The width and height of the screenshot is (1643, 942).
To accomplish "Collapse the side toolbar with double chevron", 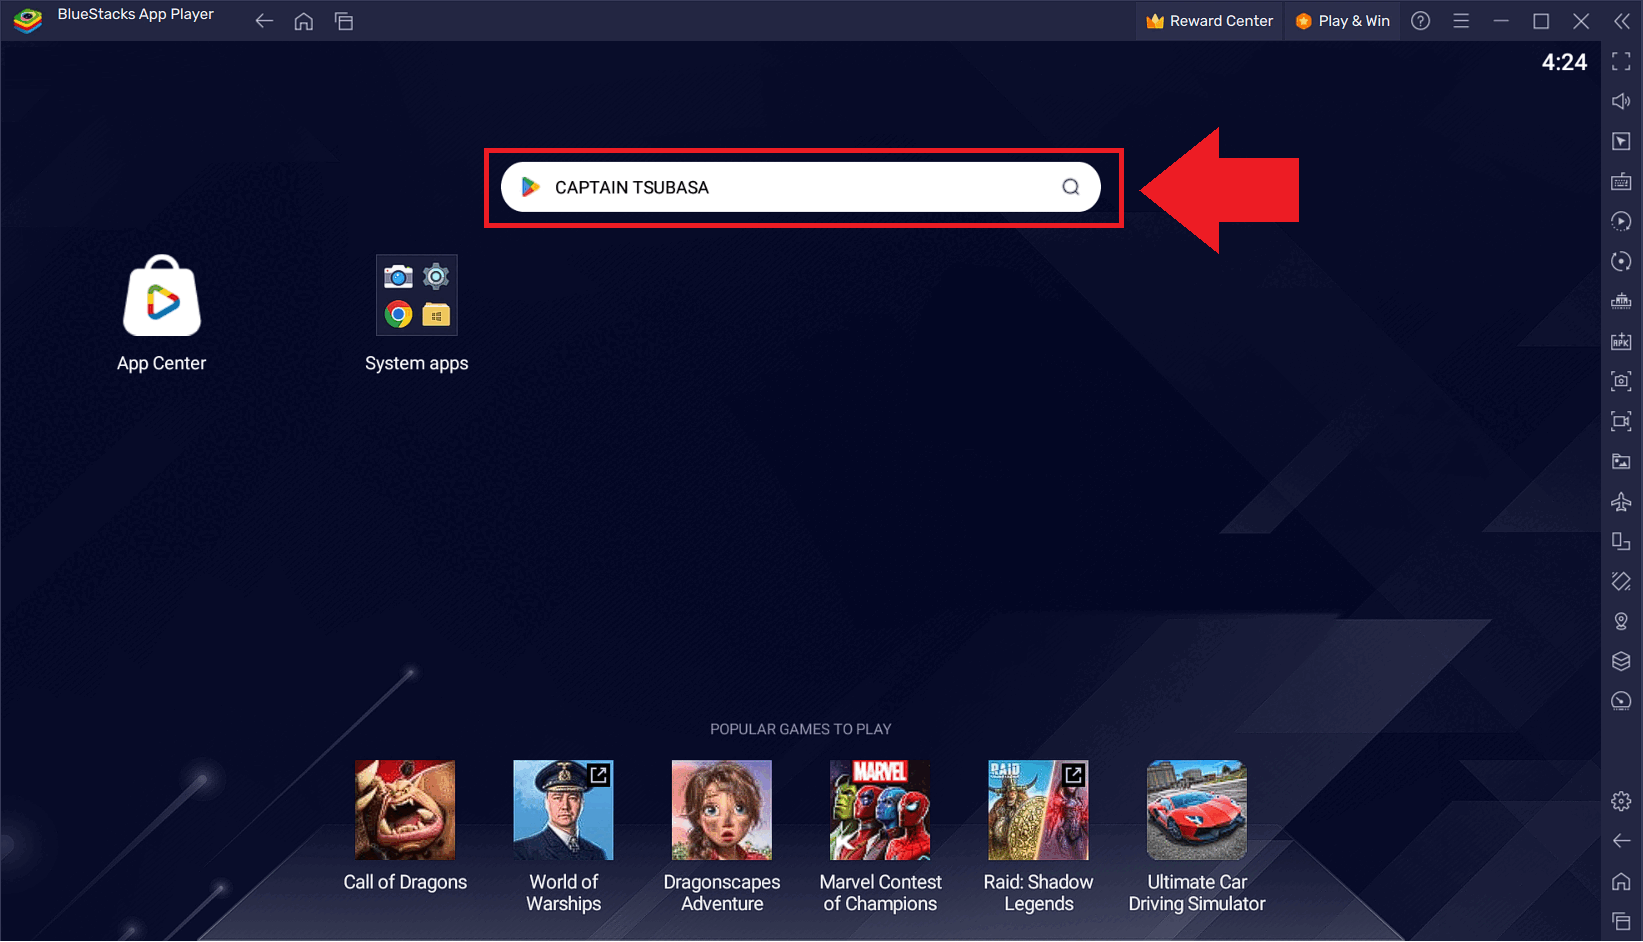I will point(1622,21).
